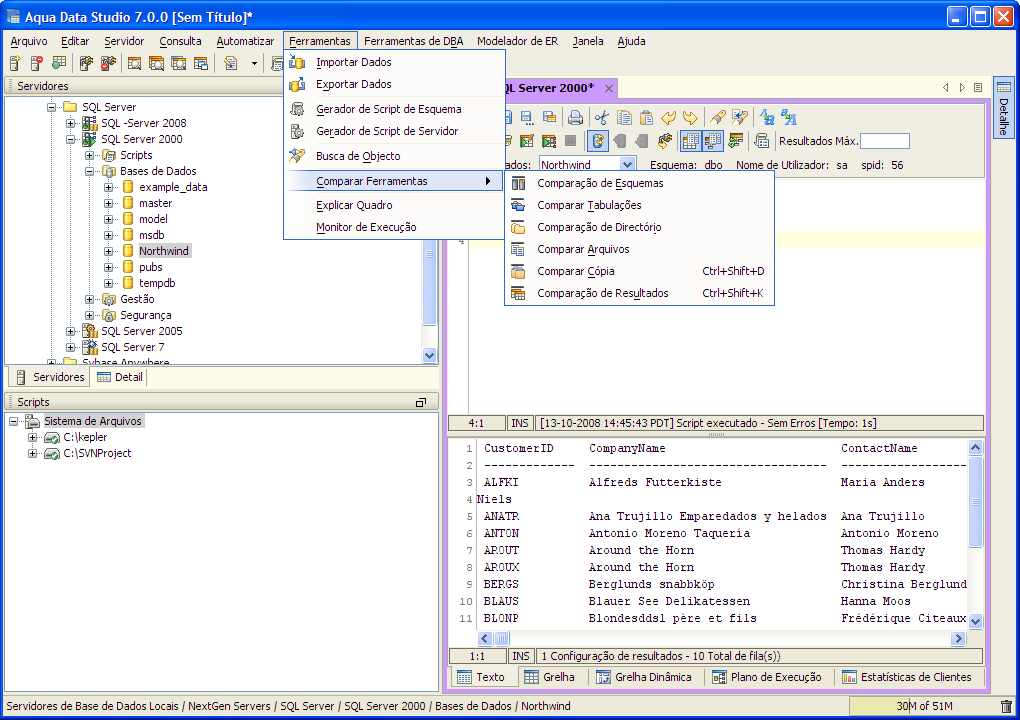Close the SQL Server 2000* editor tab
Screen dimensions: 1020x720
[x=609, y=88]
